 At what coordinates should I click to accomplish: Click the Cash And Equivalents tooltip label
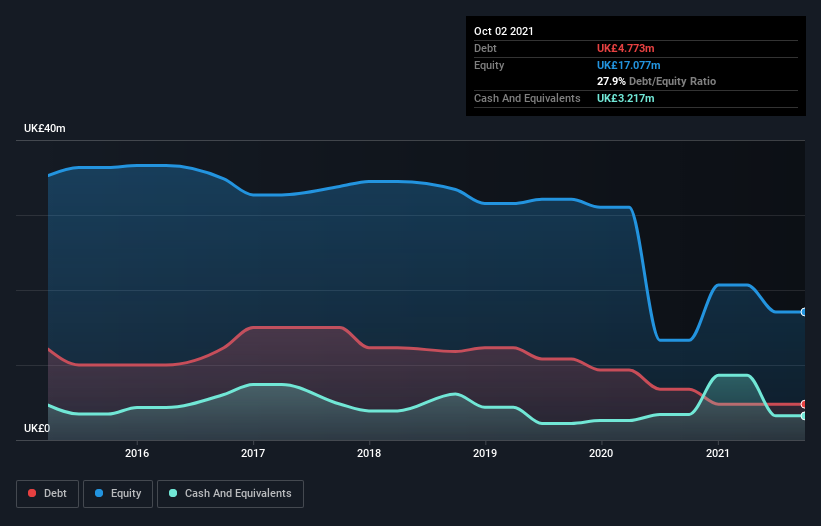click(x=527, y=98)
